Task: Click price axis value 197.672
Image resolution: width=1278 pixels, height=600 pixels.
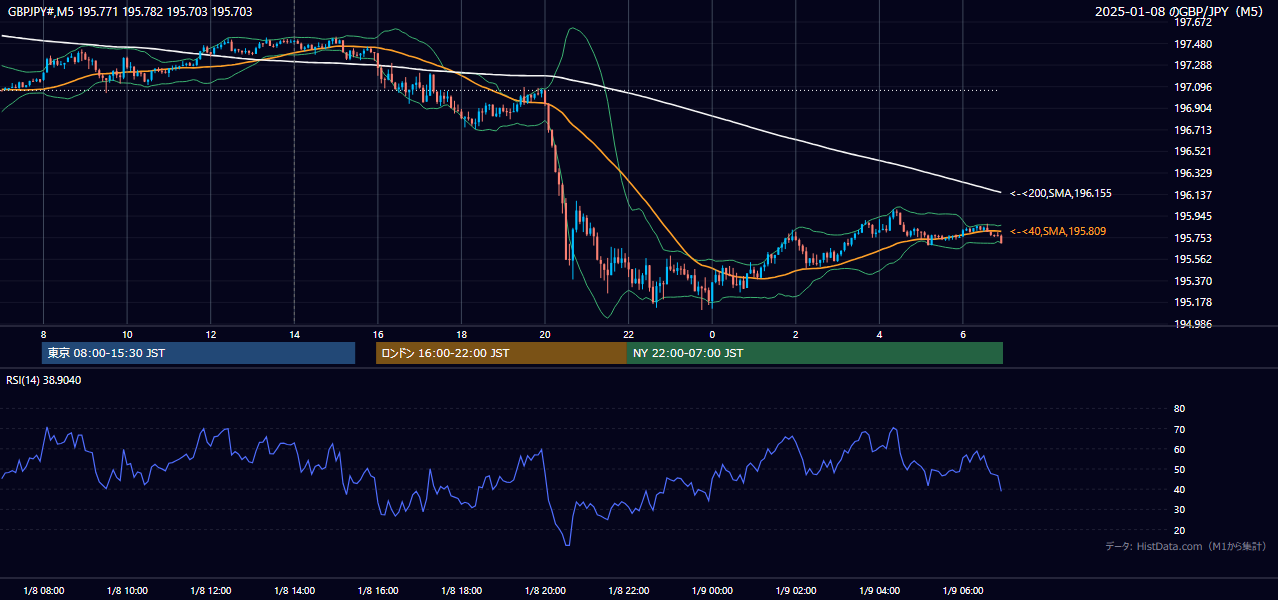Action: (x=1193, y=22)
